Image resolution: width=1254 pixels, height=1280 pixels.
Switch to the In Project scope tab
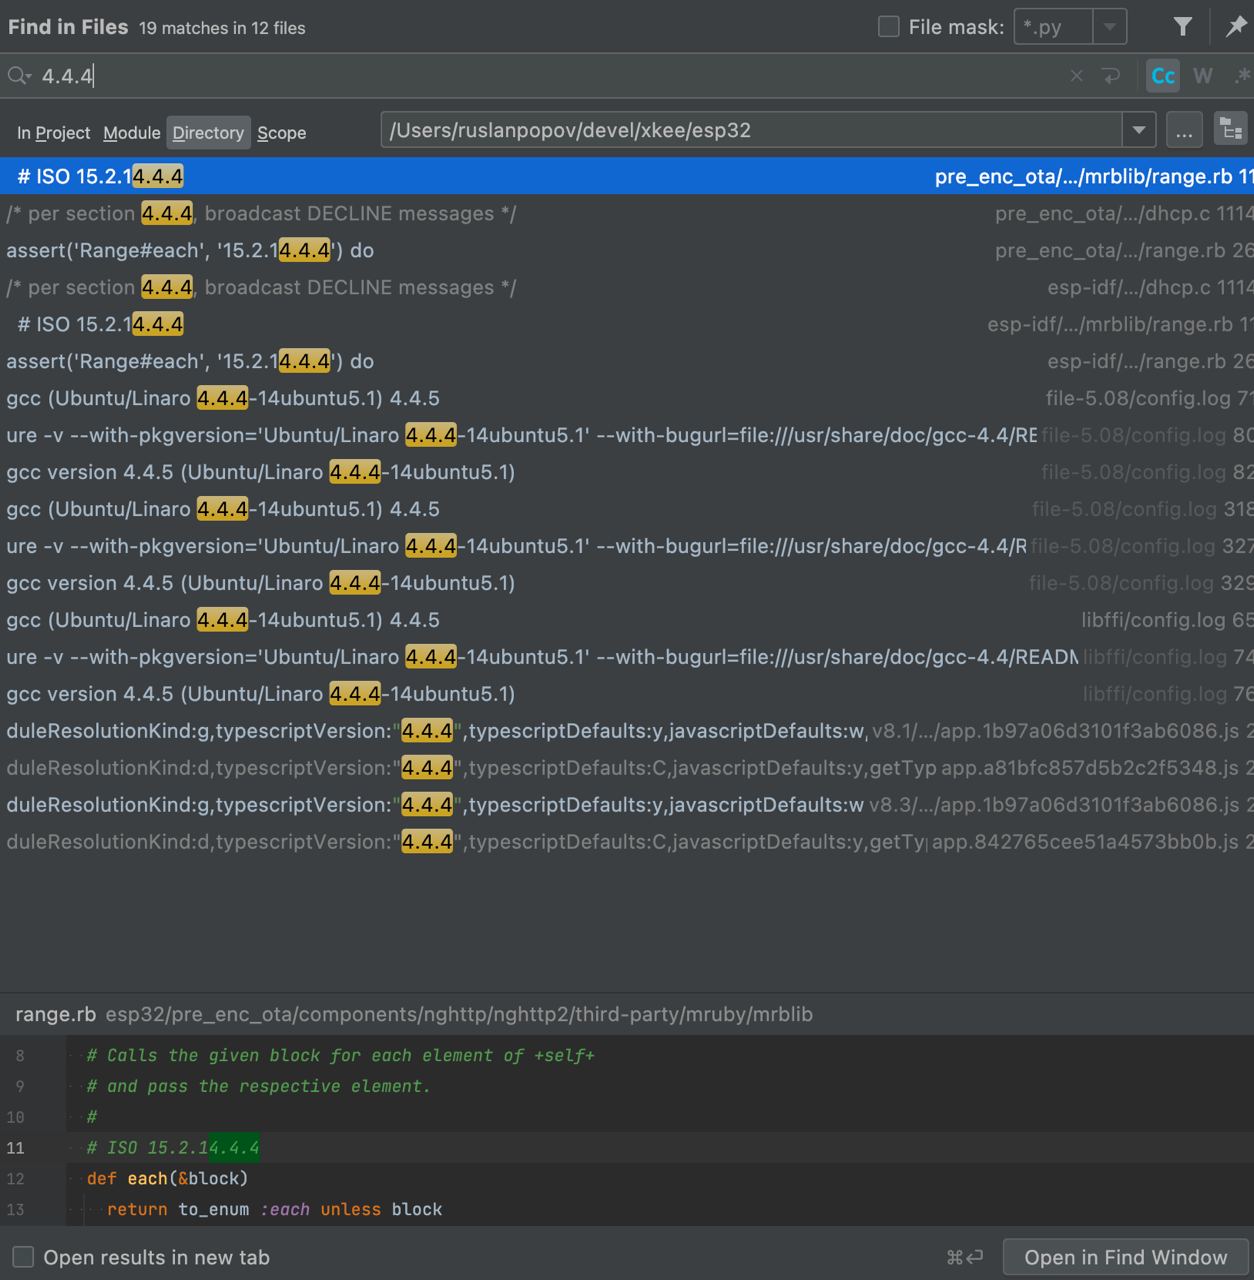pyautogui.click(x=54, y=133)
